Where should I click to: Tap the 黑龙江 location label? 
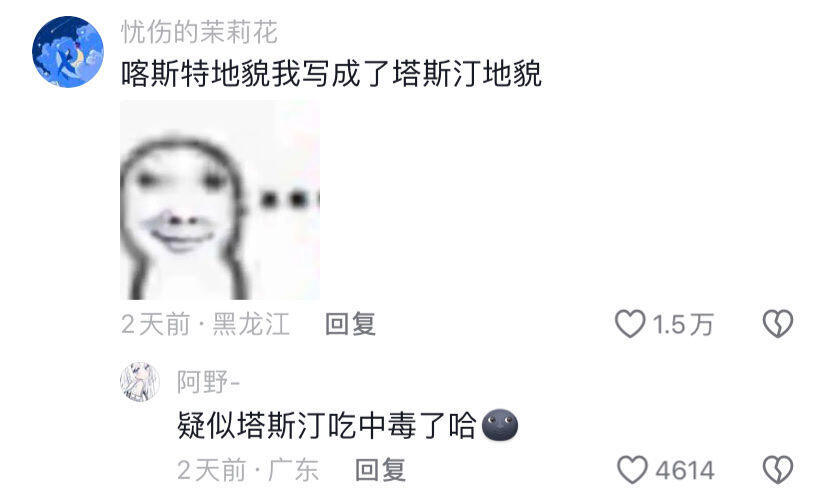(x=251, y=324)
